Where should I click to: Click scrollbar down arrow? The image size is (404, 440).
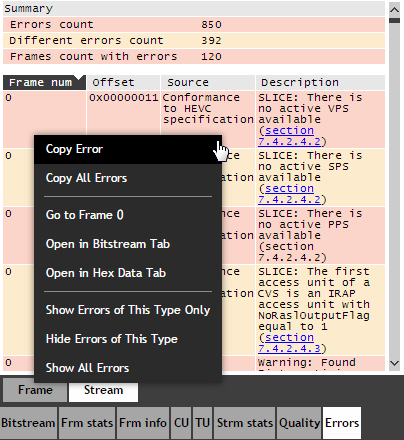tap(394, 363)
